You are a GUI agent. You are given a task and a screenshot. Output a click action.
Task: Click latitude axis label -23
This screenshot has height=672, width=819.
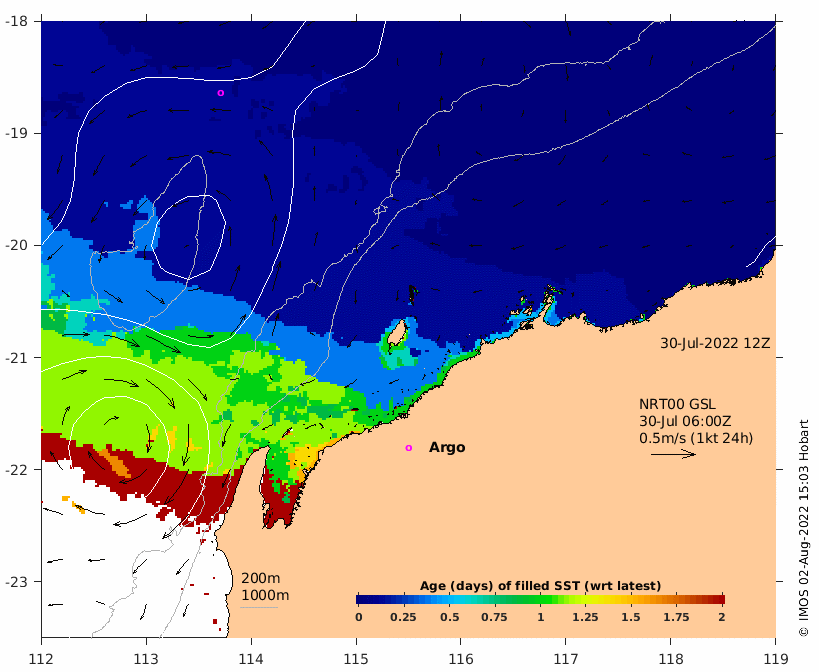tap(15, 581)
